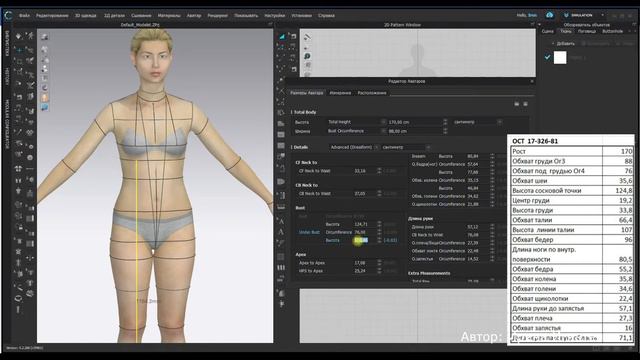Adjust the Total Height stepper
640x360 pixels.
point(445,122)
